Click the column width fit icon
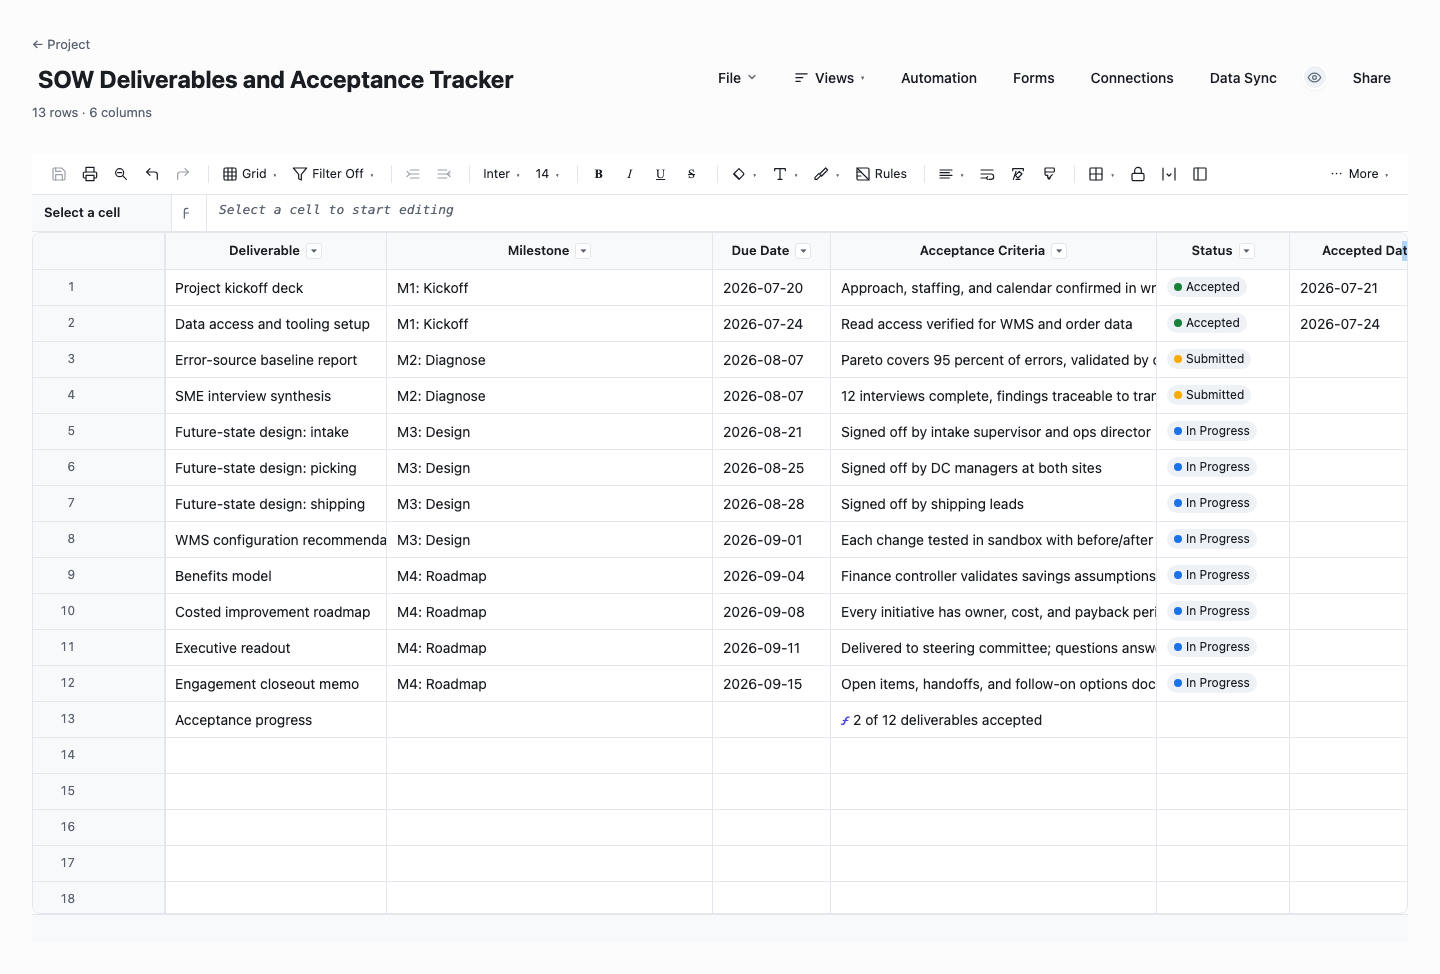 click(x=1169, y=174)
